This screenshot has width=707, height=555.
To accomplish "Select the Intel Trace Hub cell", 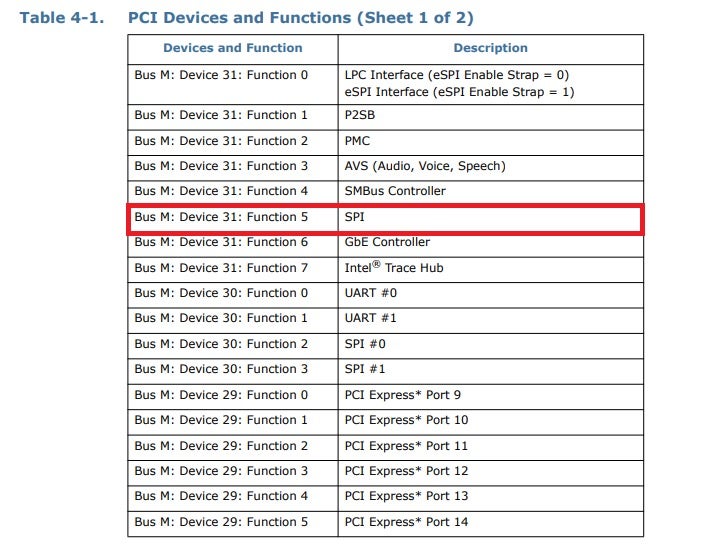I will 394,268.
